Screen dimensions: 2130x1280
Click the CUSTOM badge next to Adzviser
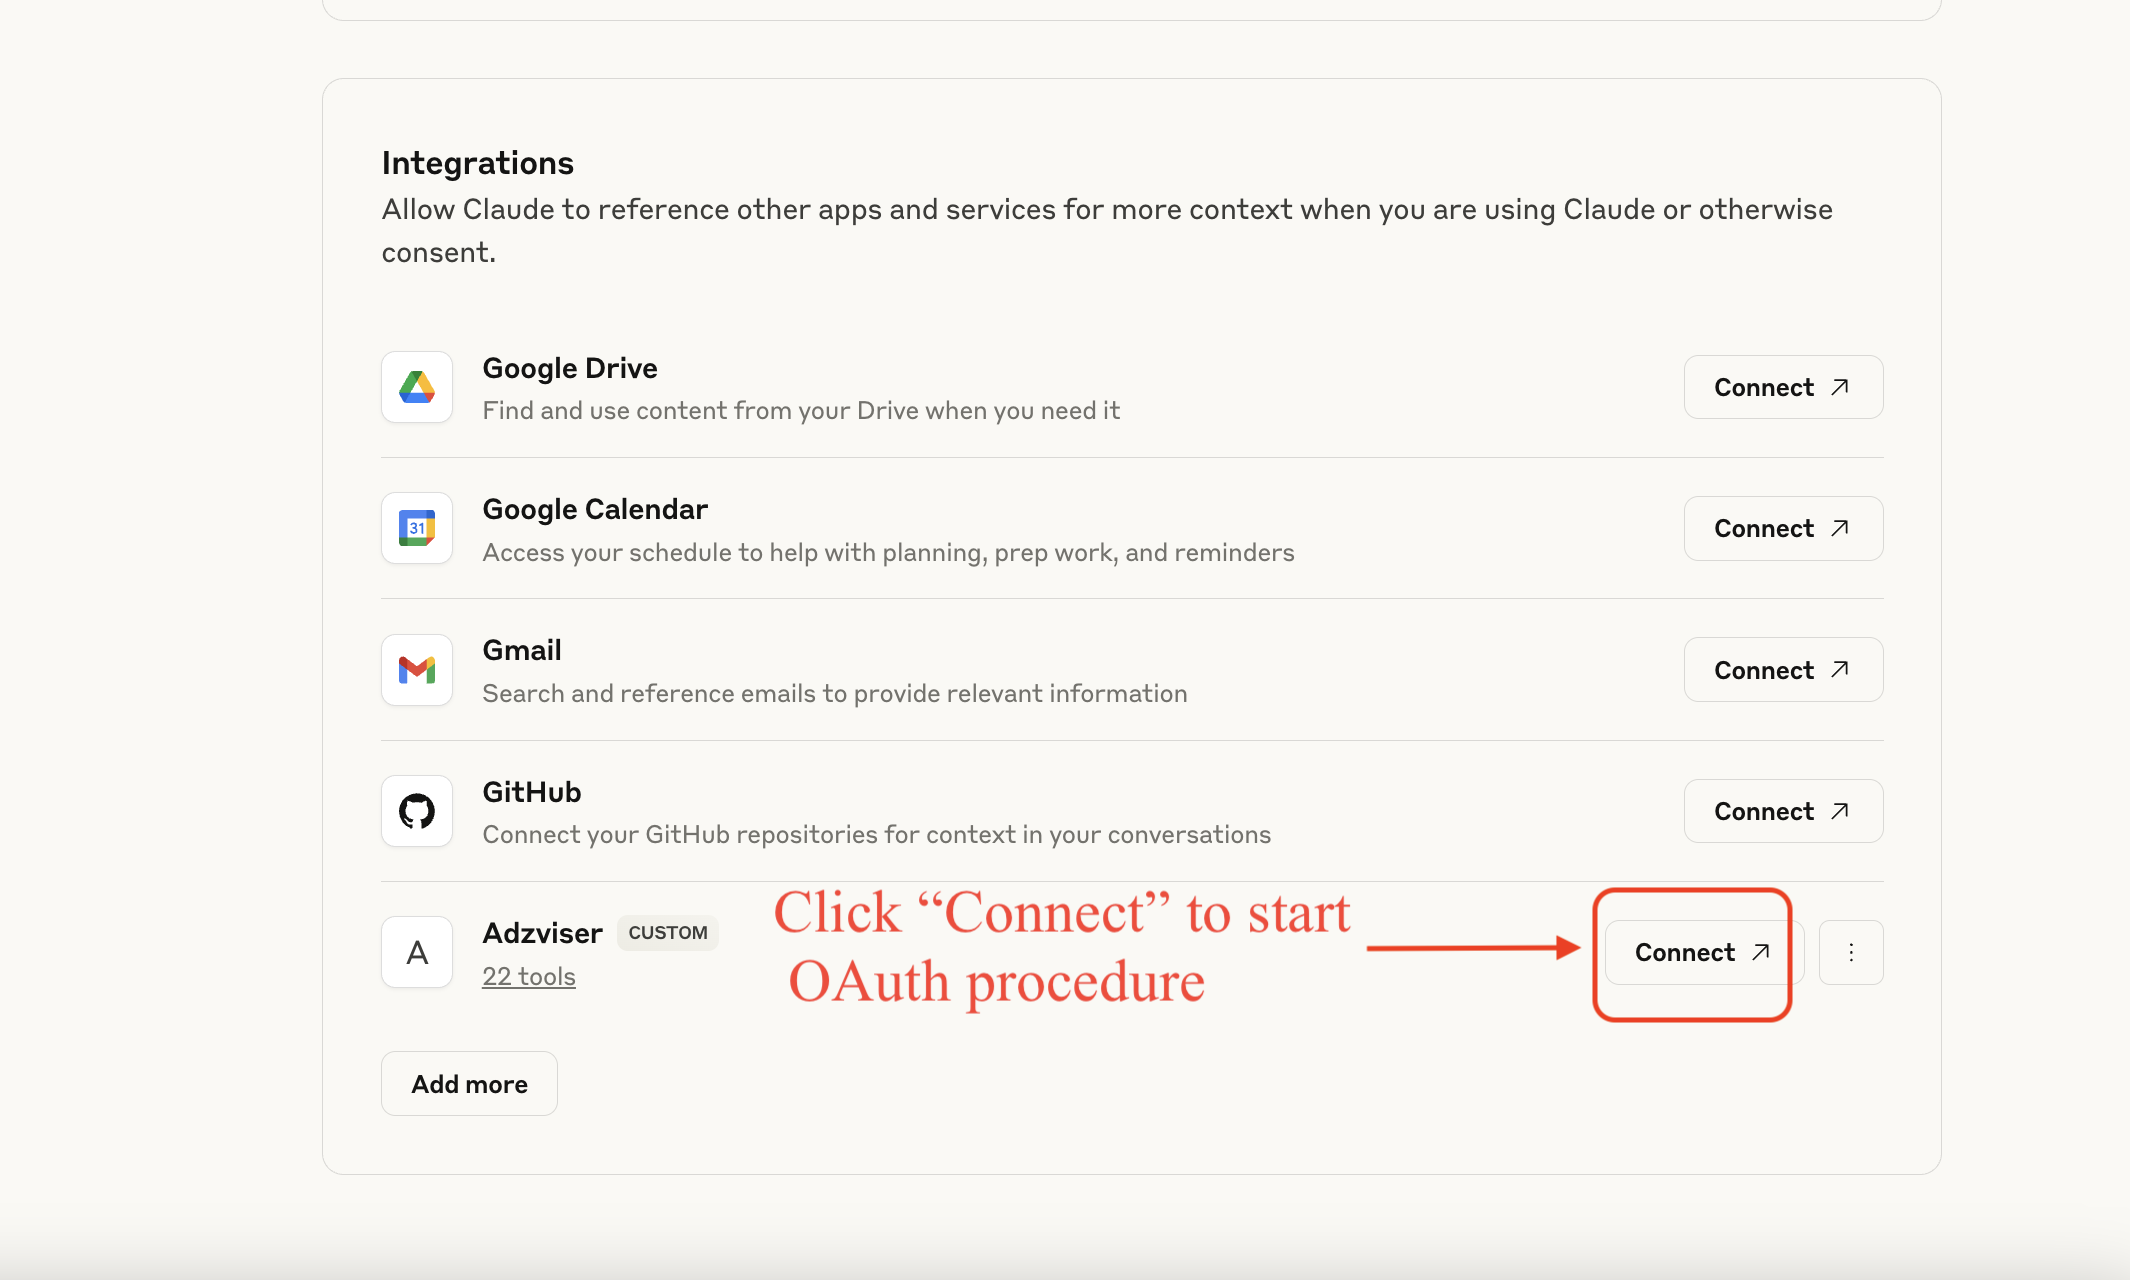pos(667,932)
